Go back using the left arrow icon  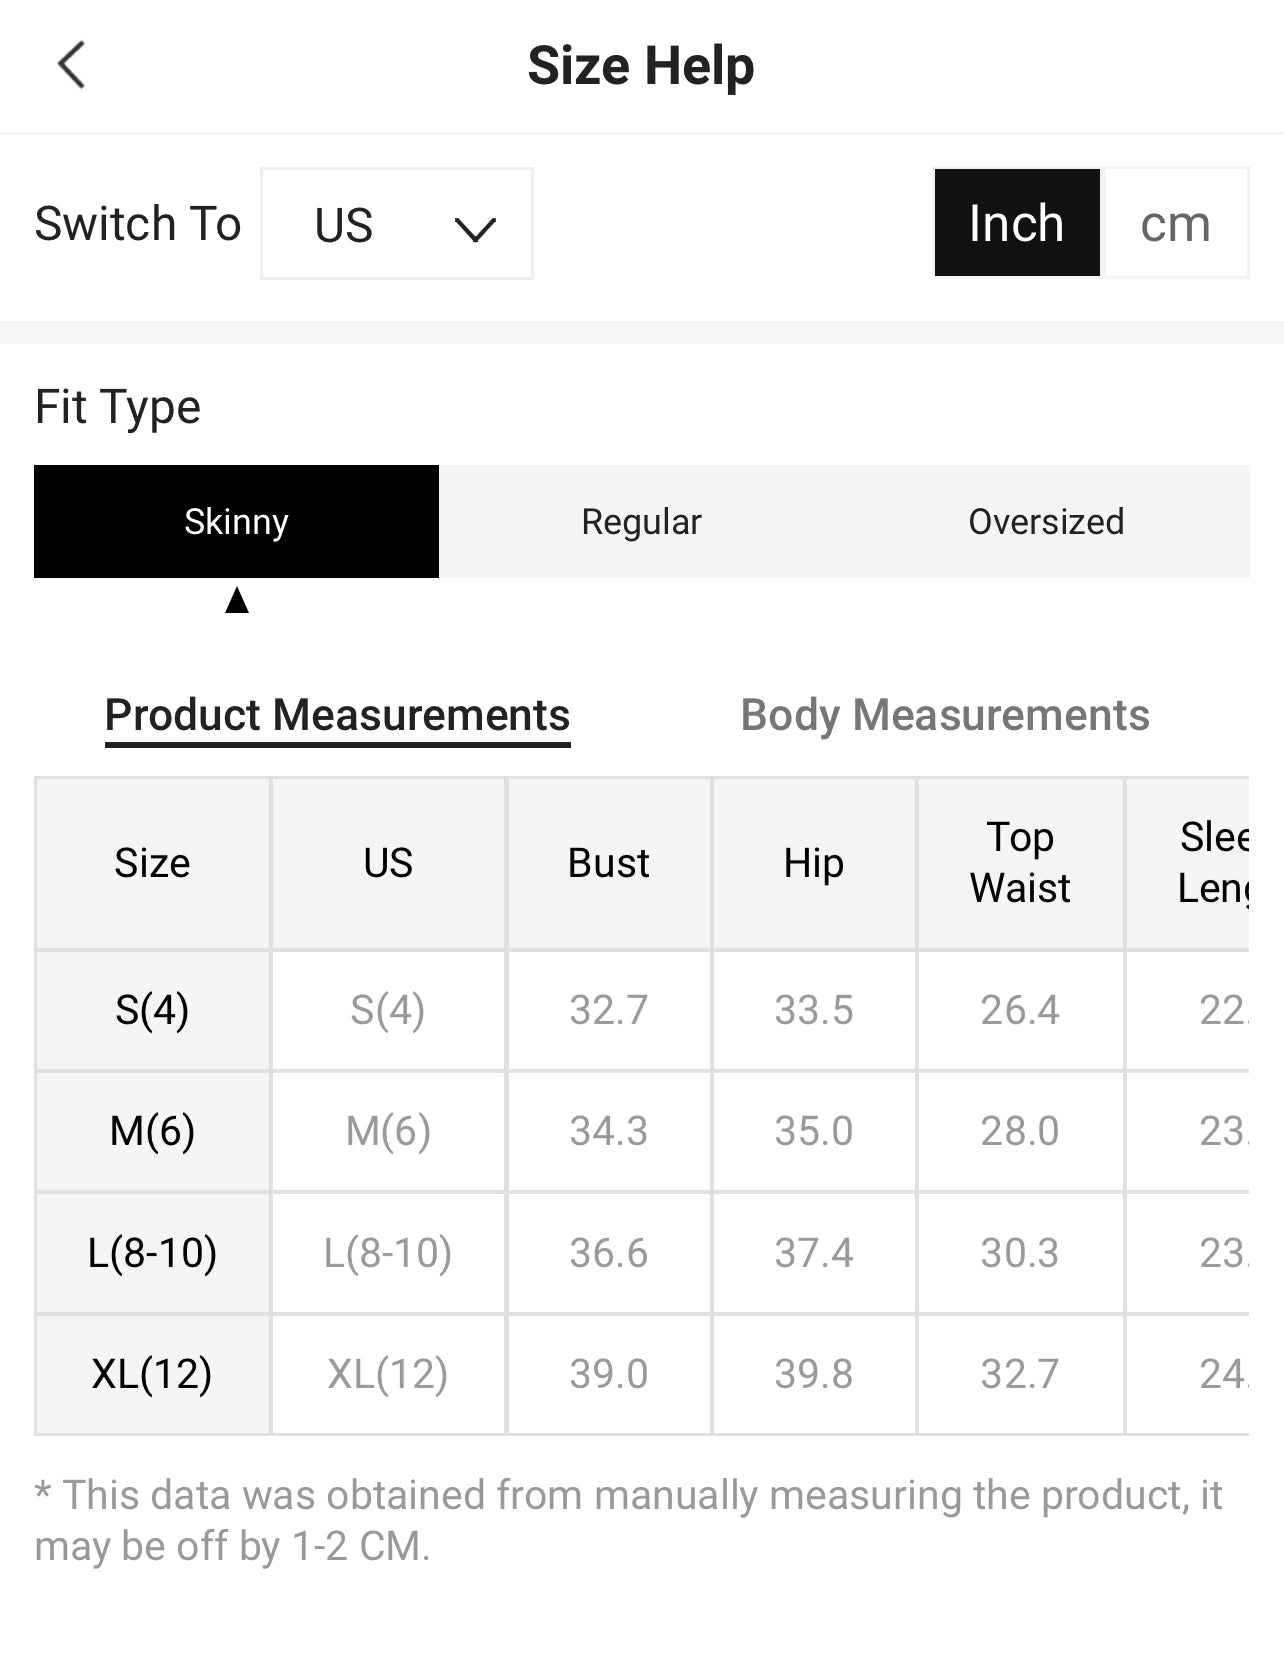point(71,66)
